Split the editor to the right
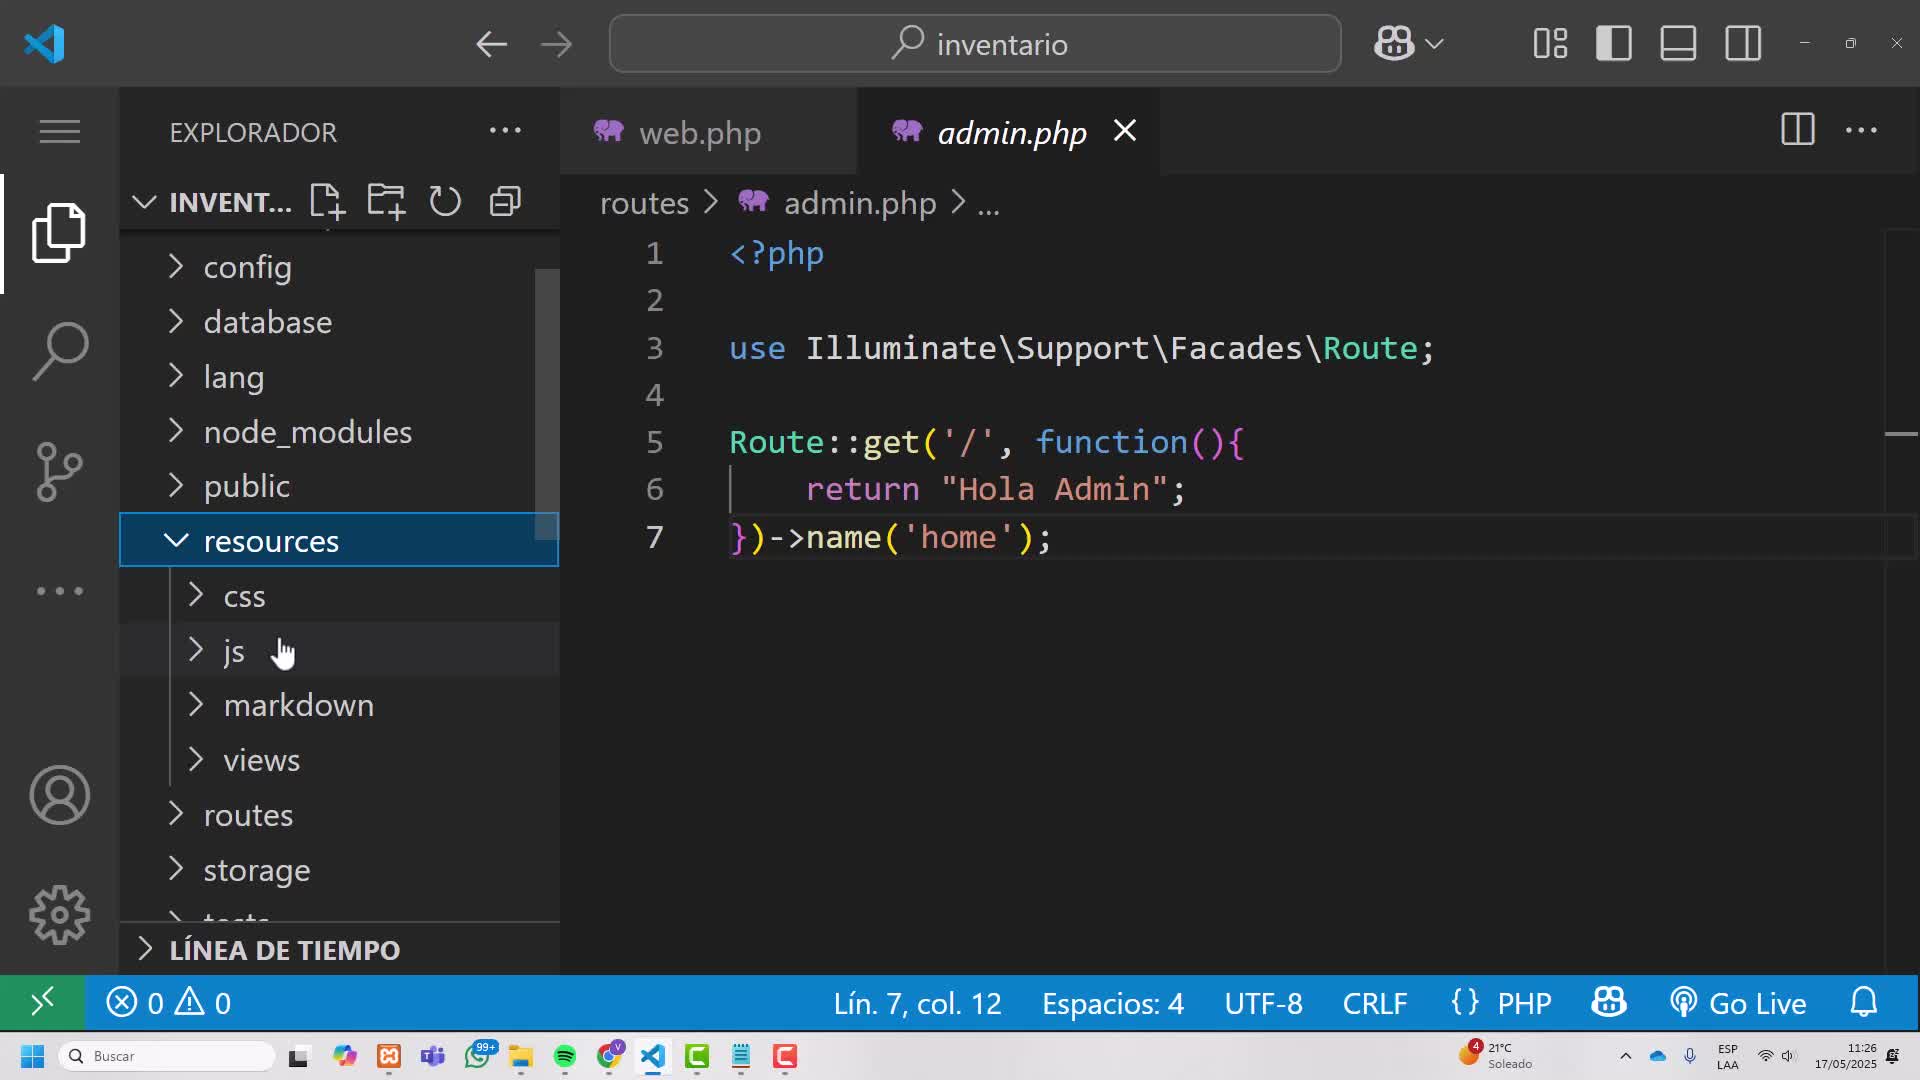The height and width of the screenshot is (1080, 1920). [x=1797, y=130]
